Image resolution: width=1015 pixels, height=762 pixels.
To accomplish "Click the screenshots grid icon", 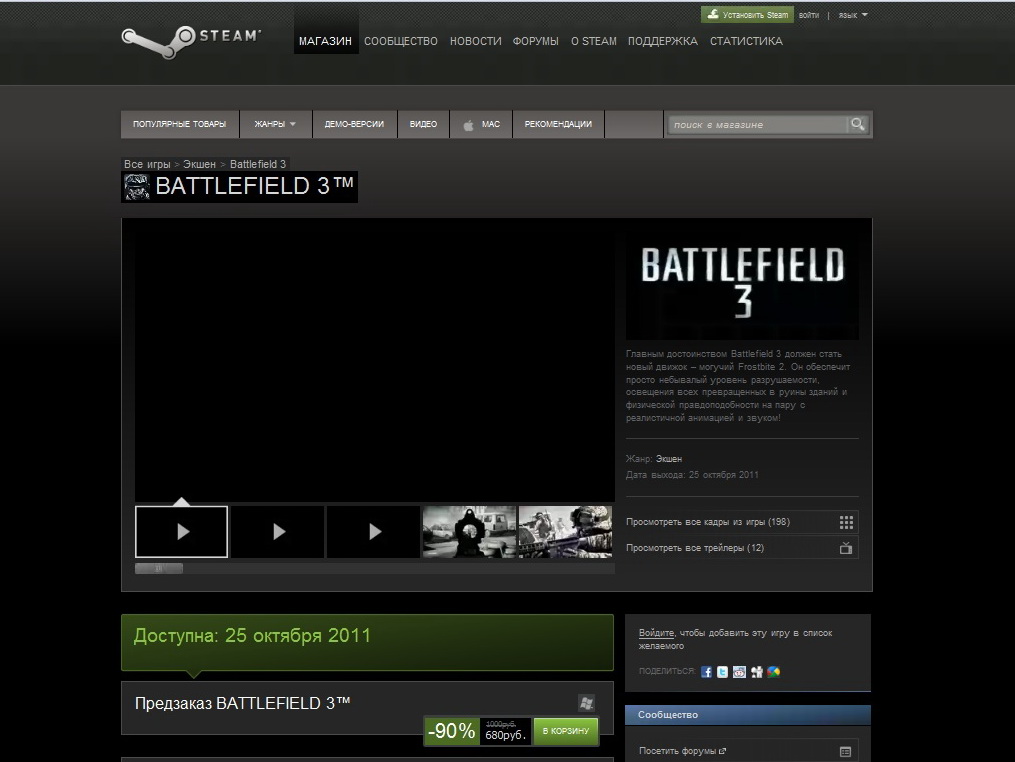I will coord(846,522).
